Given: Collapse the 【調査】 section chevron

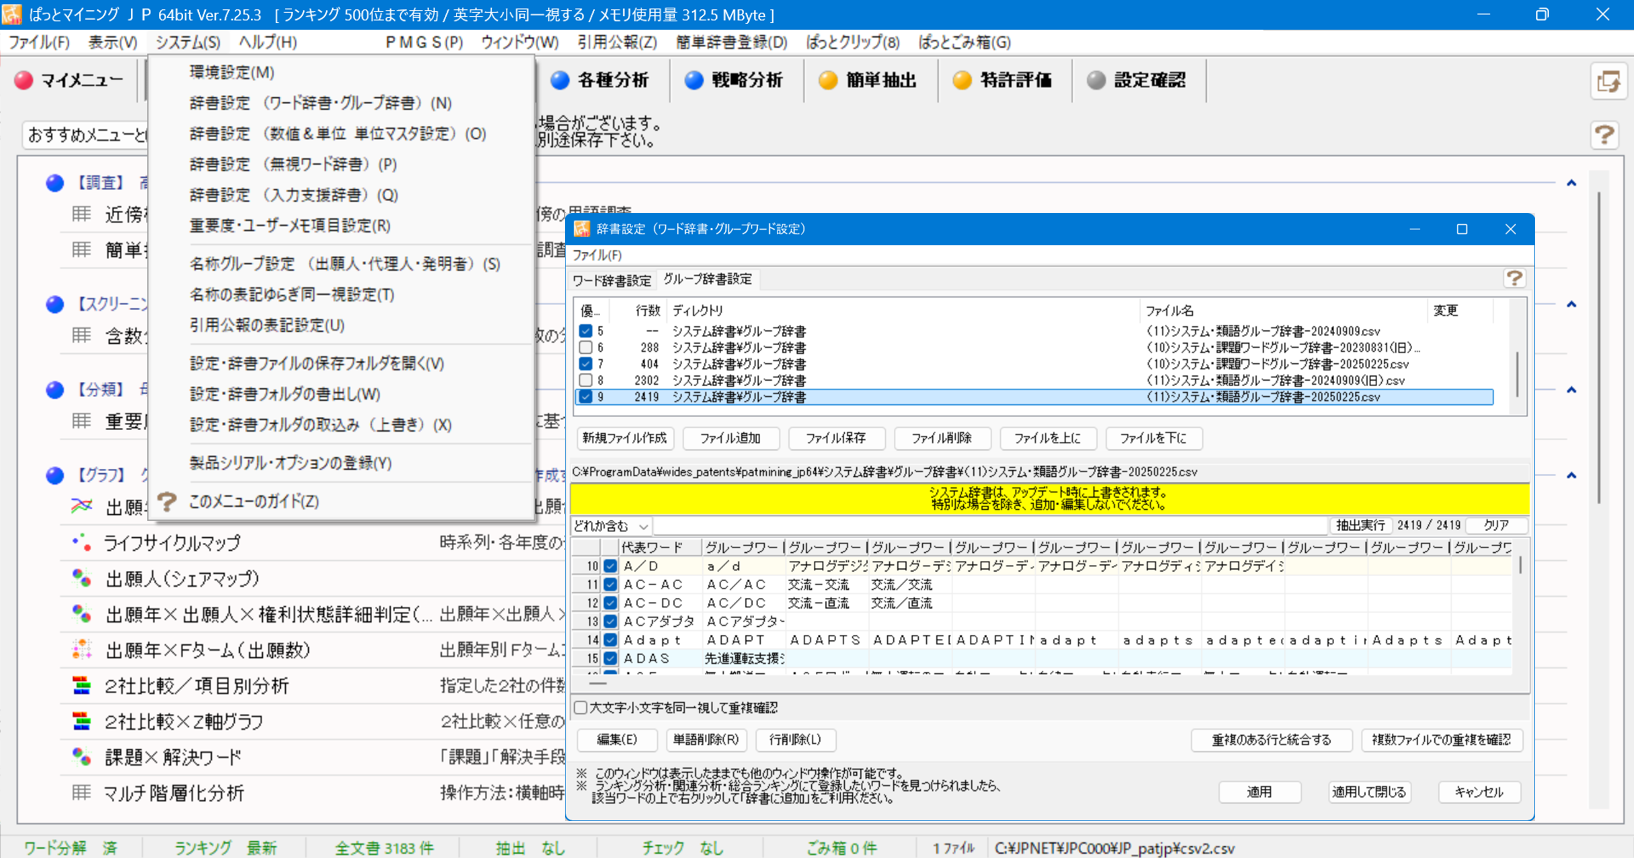Looking at the screenshot, I should 1571,183.
